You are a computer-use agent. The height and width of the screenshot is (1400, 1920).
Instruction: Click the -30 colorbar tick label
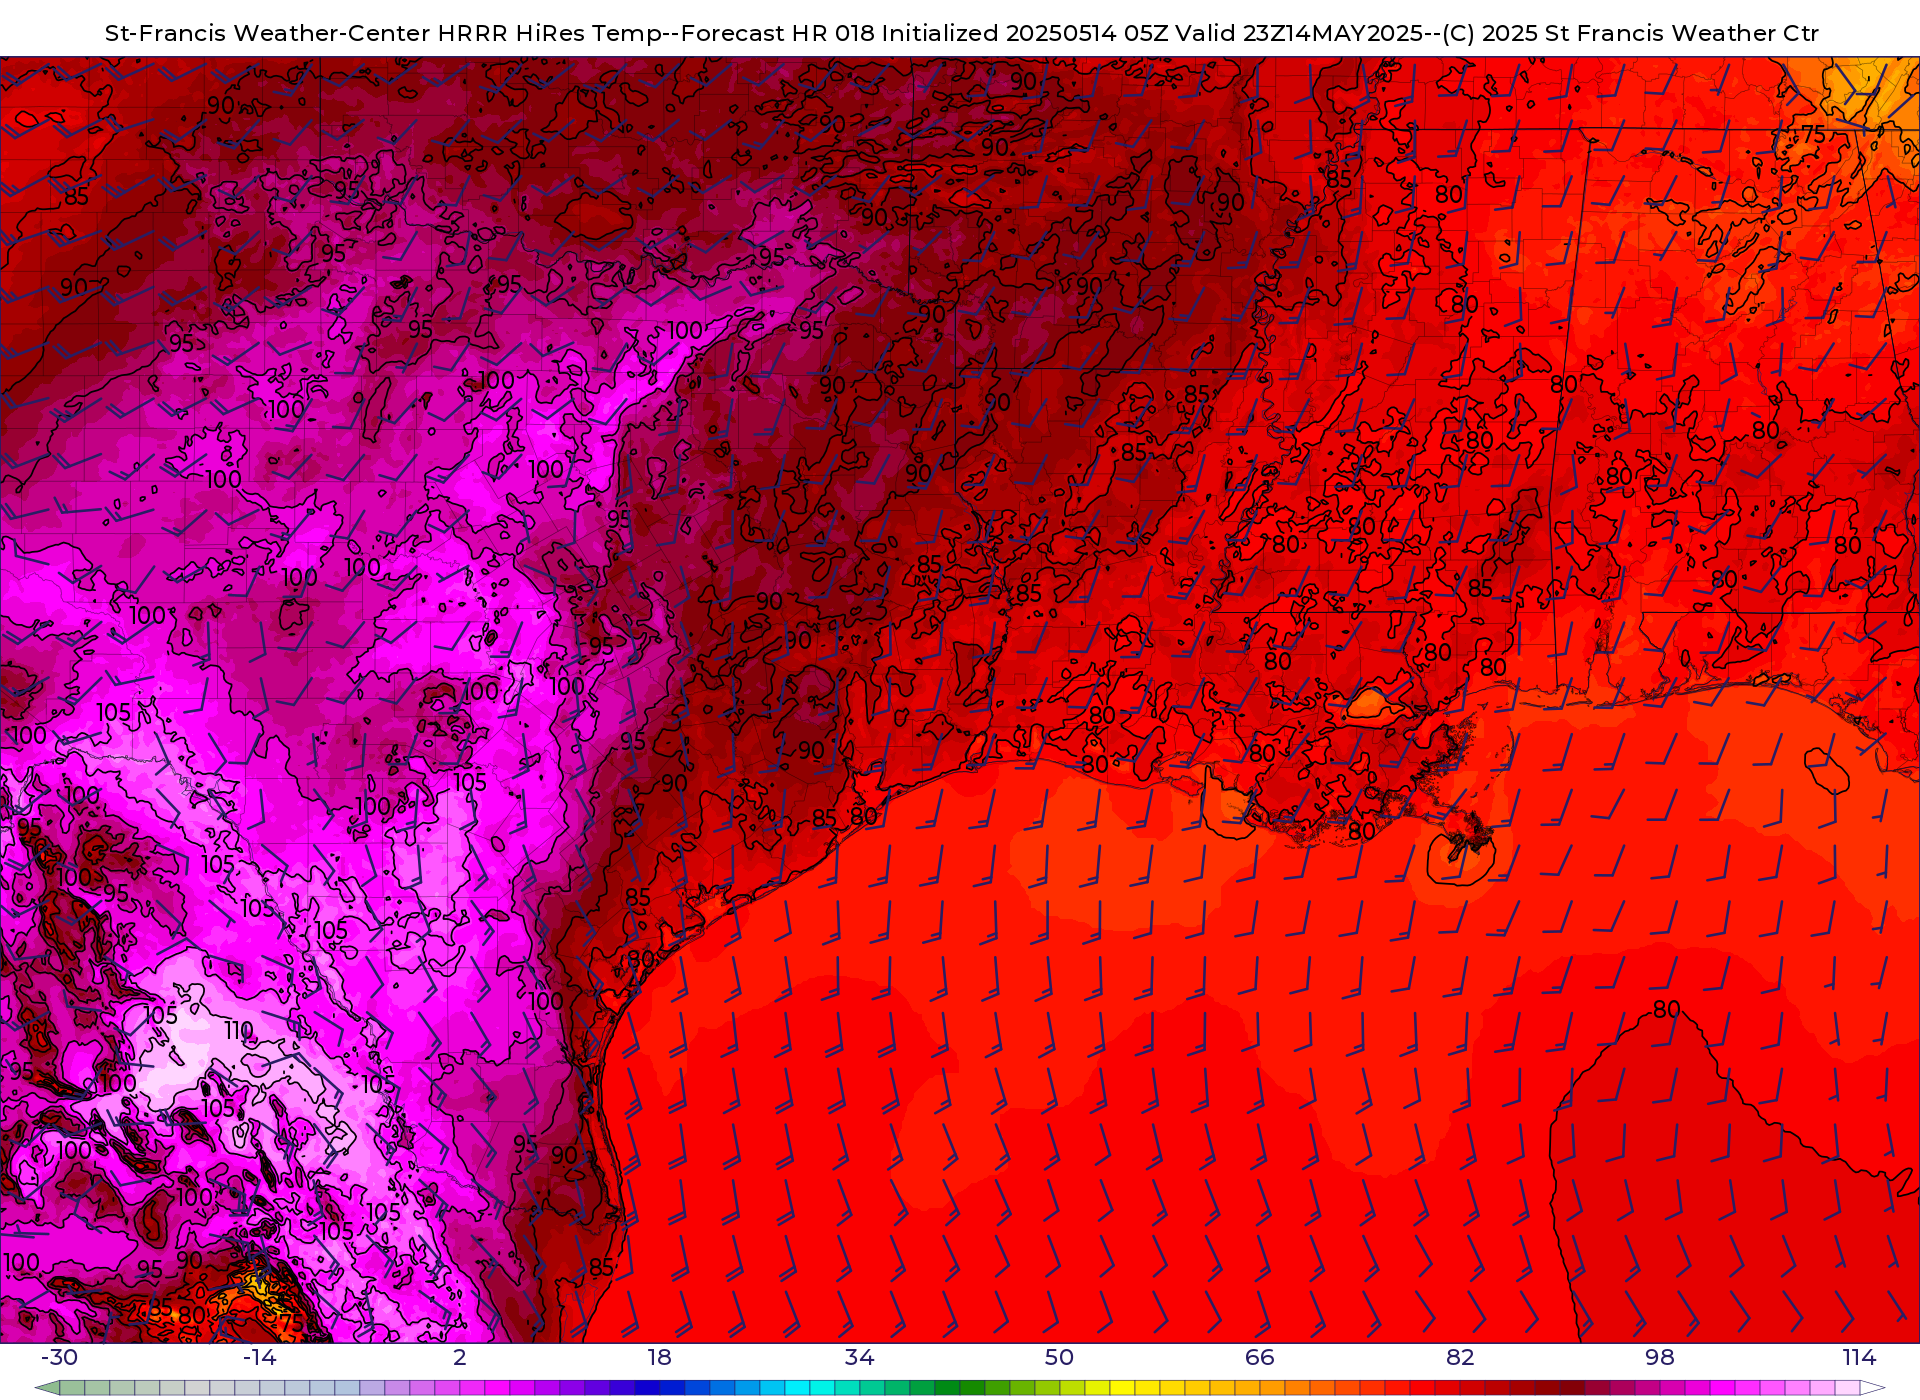coord(59,1357)
